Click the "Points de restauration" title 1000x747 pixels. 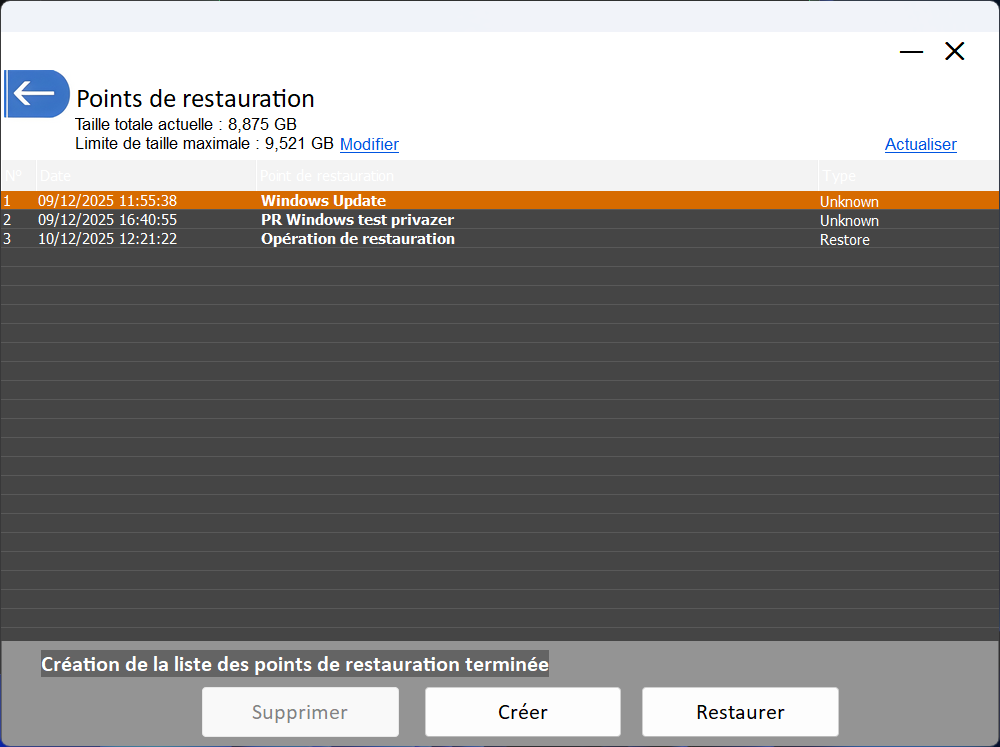194,98
